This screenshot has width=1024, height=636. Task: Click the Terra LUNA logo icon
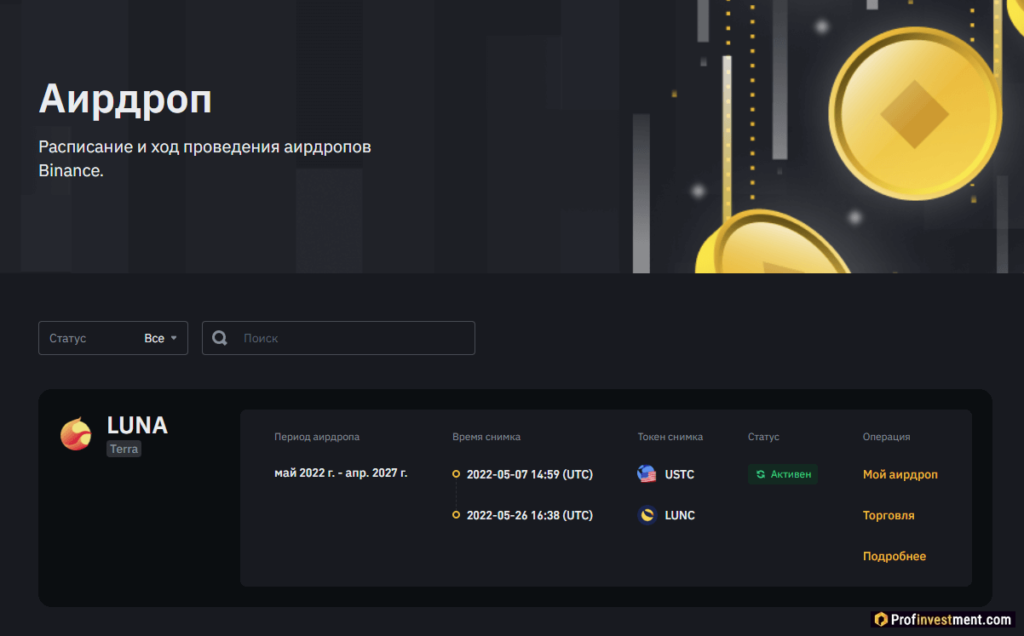point(76,434)
